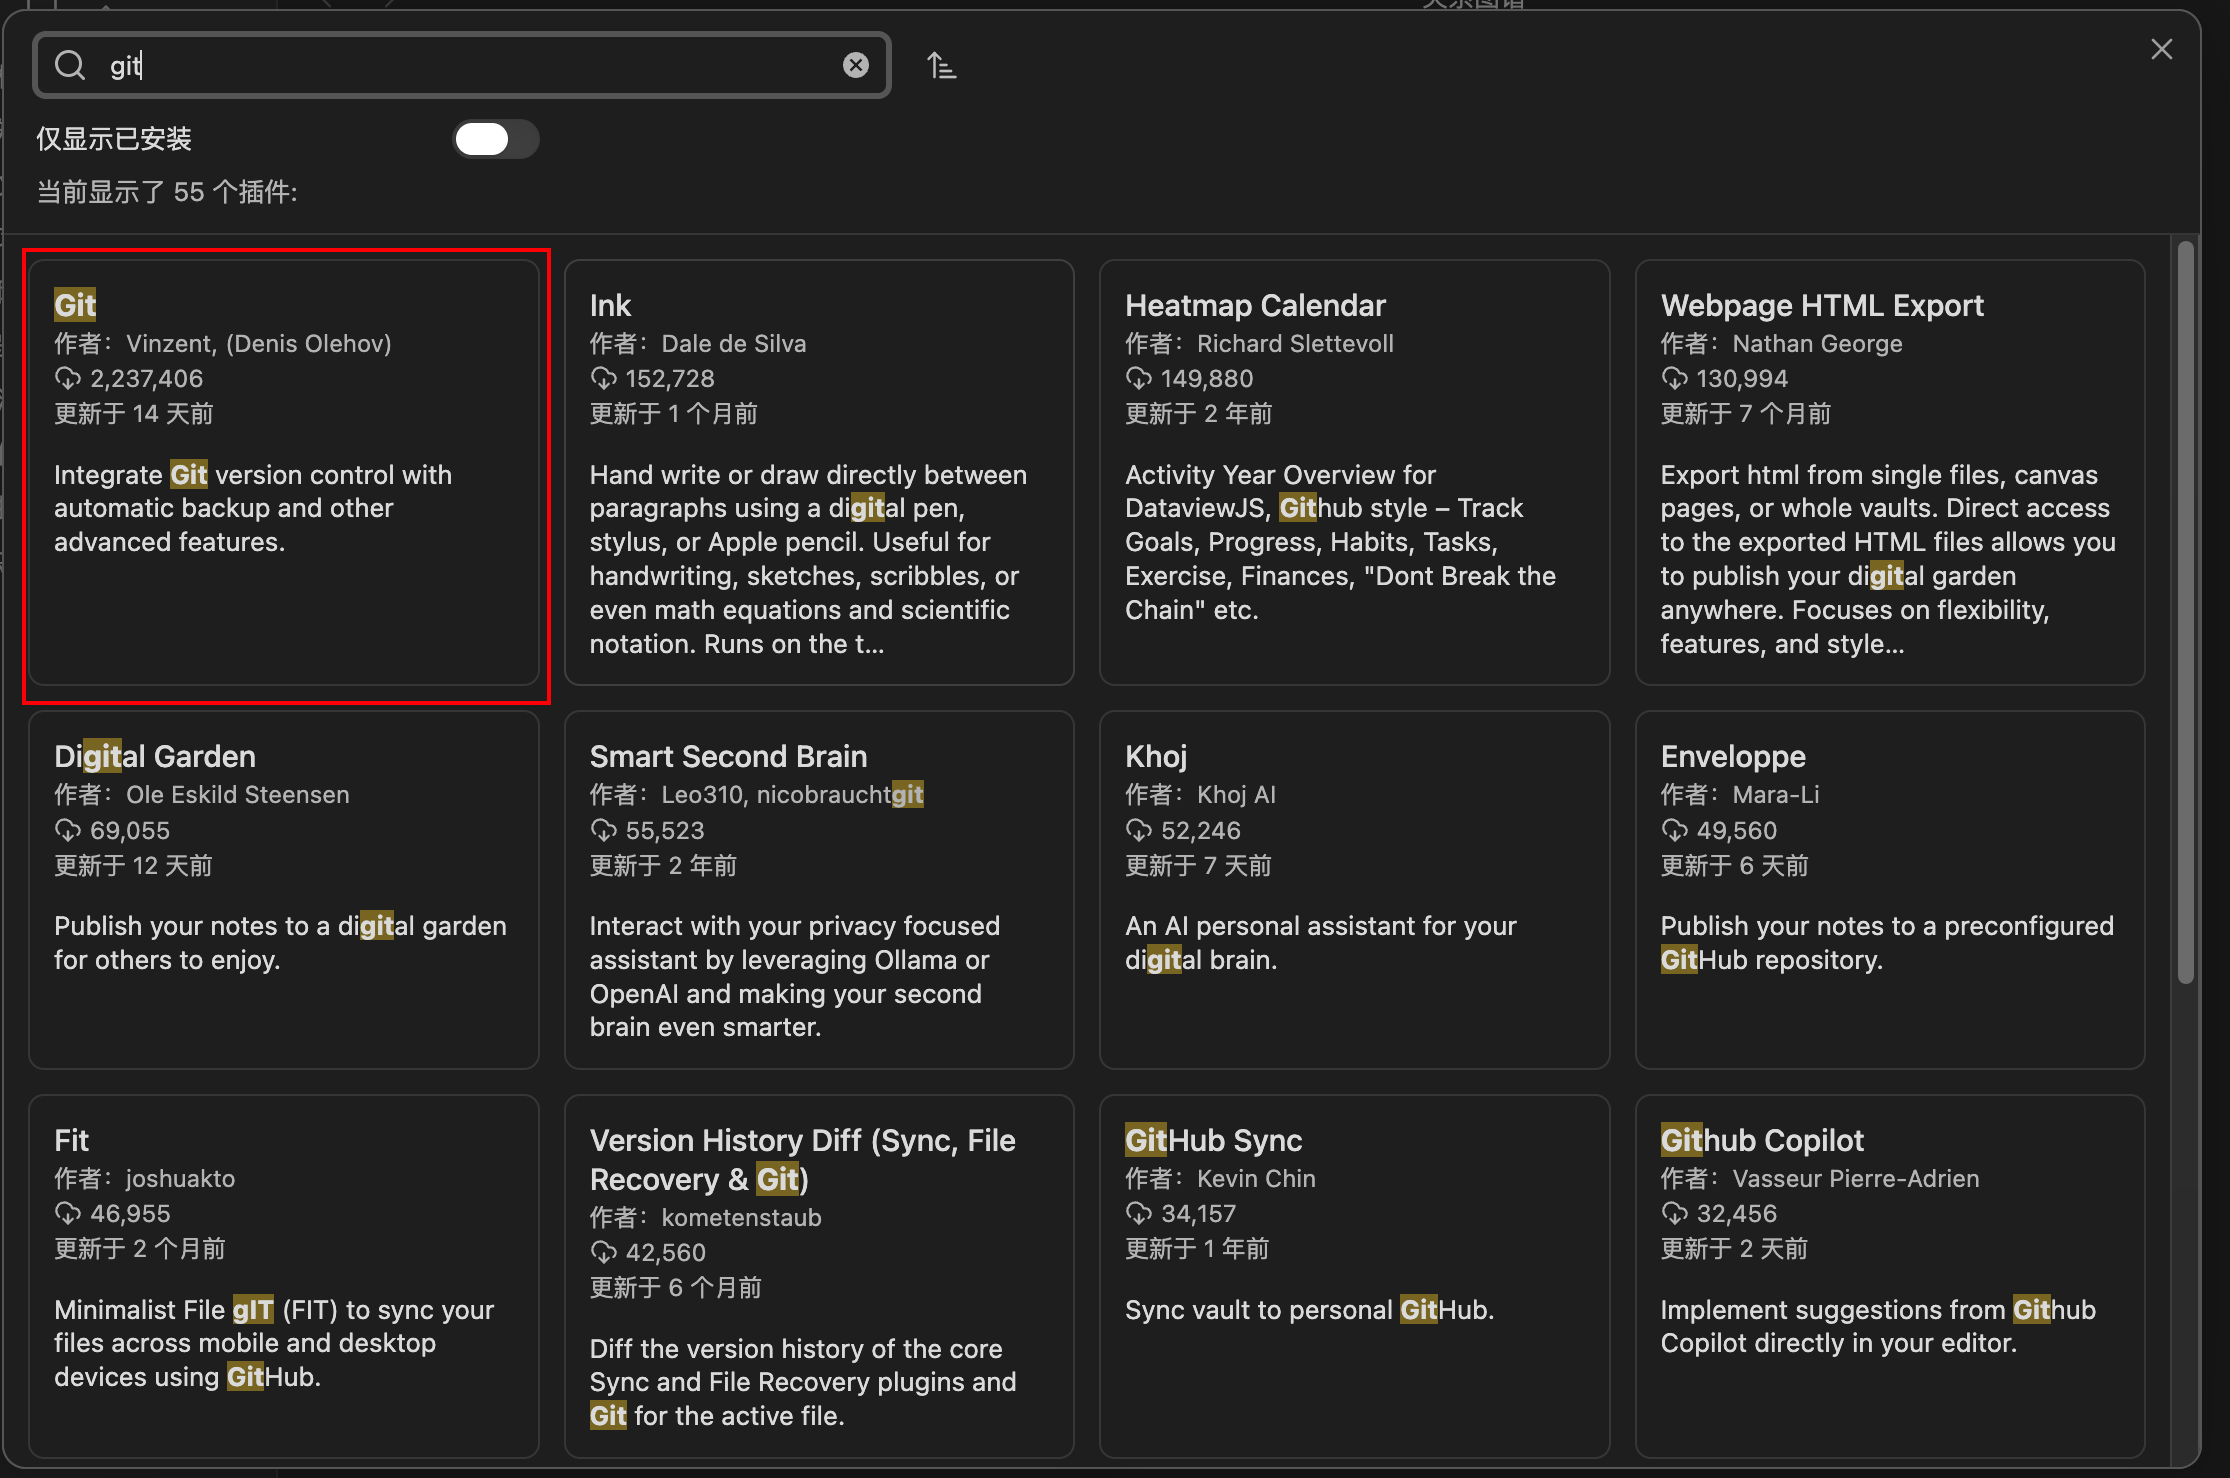Open the Ink plugin card
Screen dimensions: 2230x1478
coord(819,473)
